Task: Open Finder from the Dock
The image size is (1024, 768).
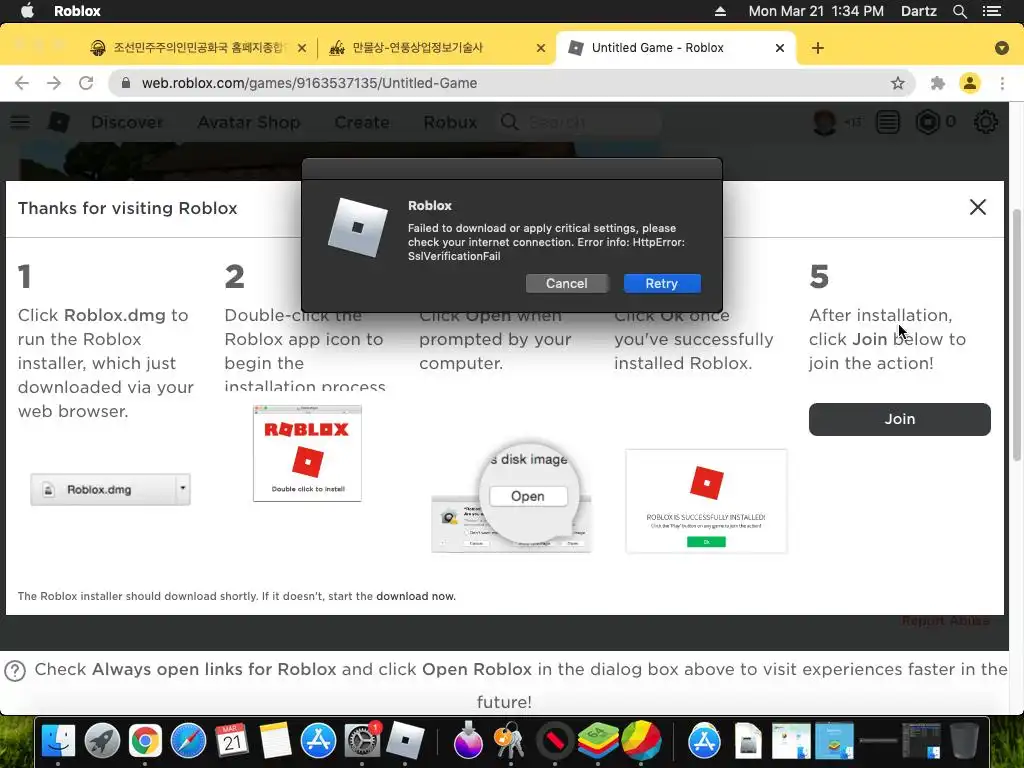Action: [58, 741]
